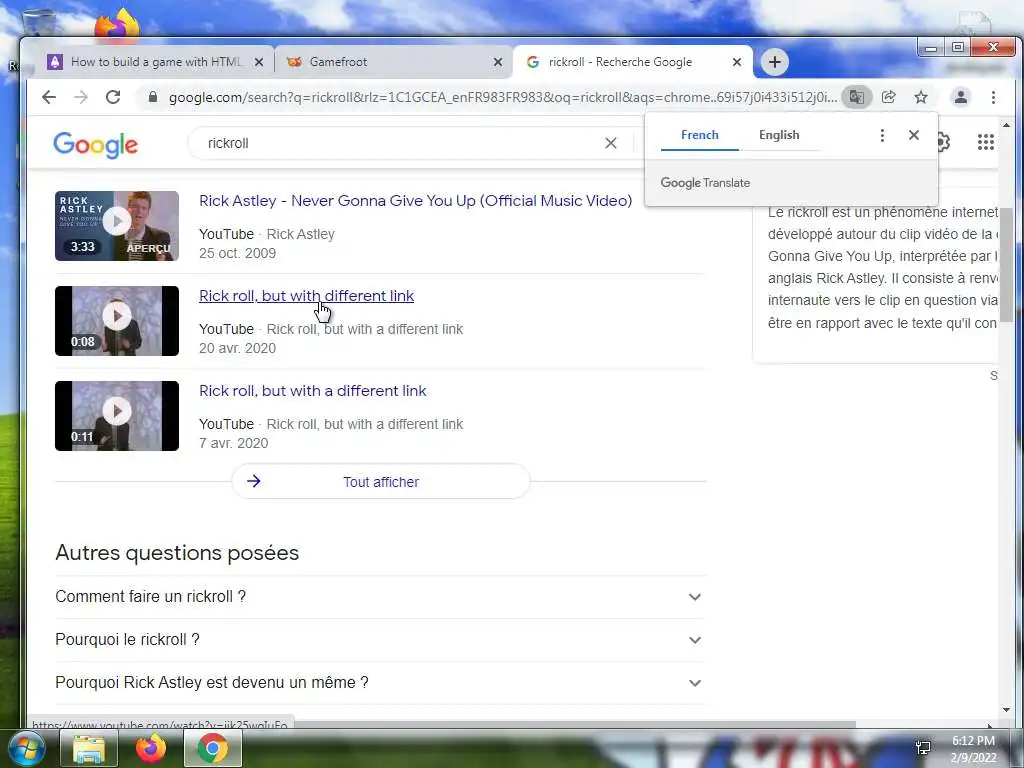Click the network tray icon
The height and width of the screenshot is (768, 1024).
[x=923, y=748]
